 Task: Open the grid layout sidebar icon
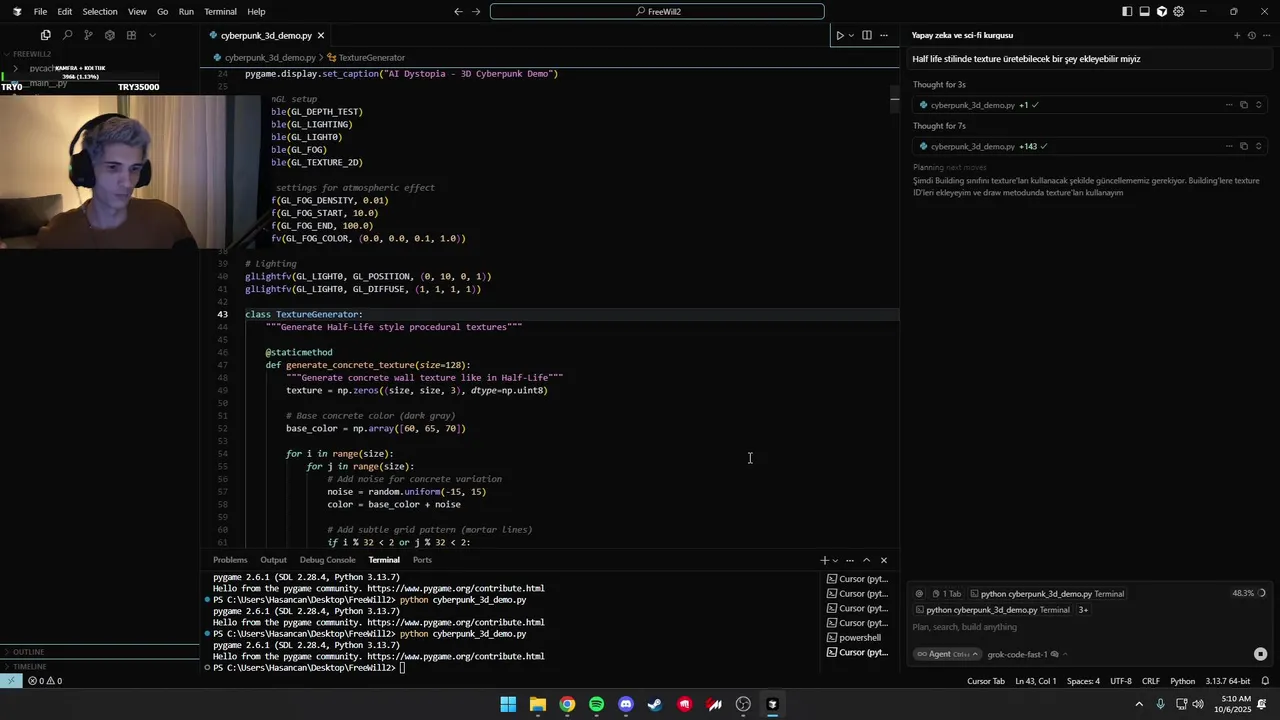point(131,35)
